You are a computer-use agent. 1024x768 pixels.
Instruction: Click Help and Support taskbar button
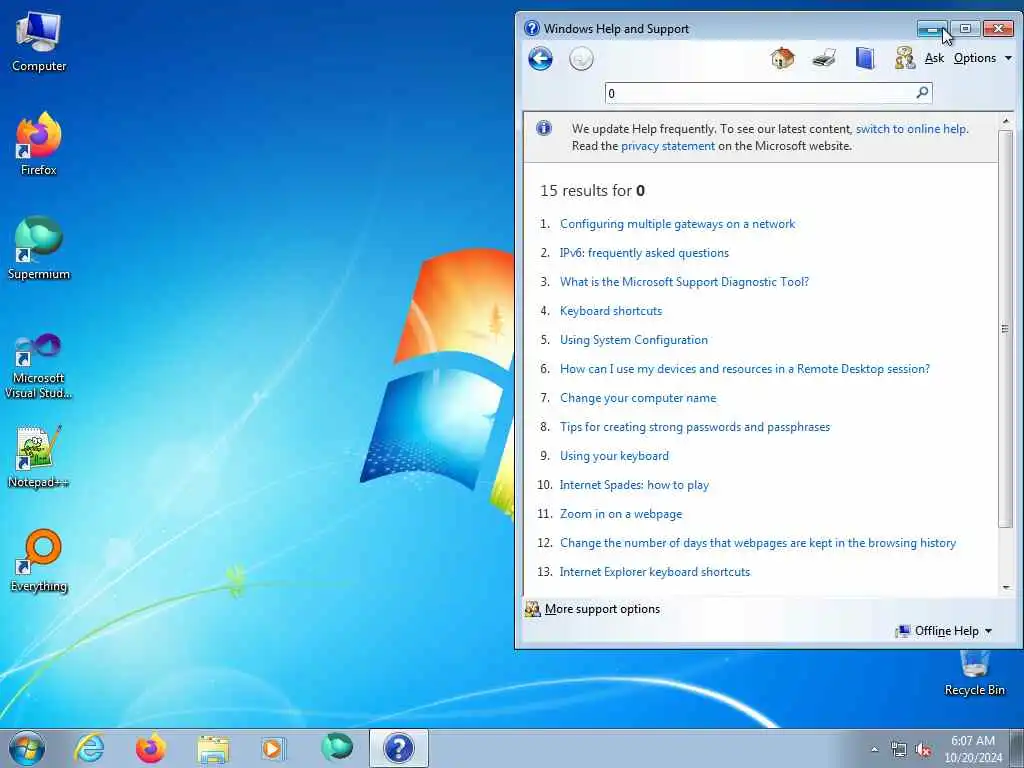399,748
